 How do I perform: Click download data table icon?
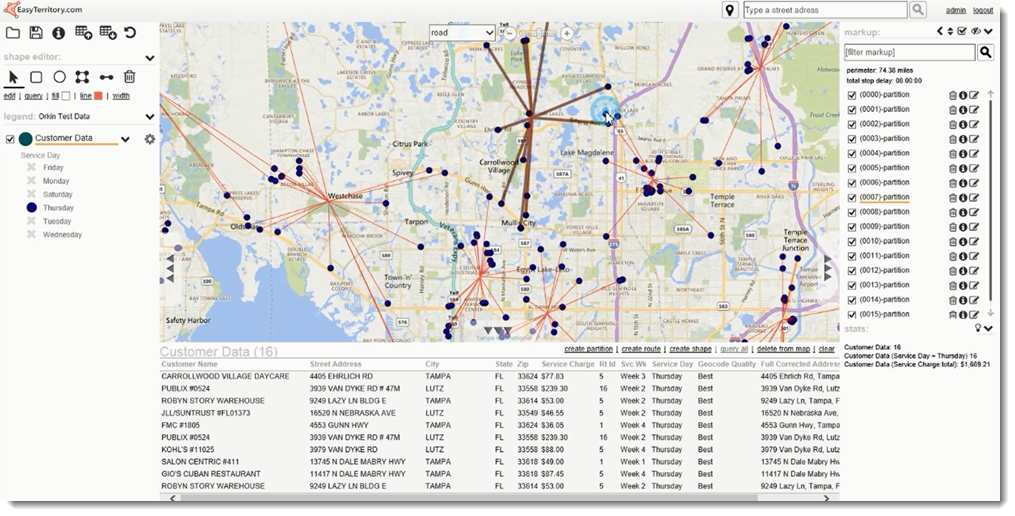(107, 33)
